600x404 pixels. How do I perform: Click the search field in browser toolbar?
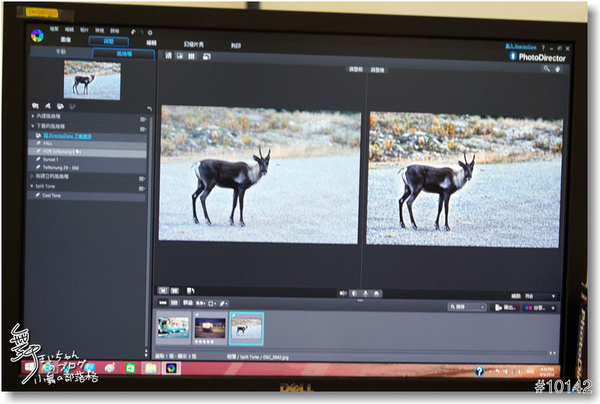pyautogui.click(x=467, y=307)
